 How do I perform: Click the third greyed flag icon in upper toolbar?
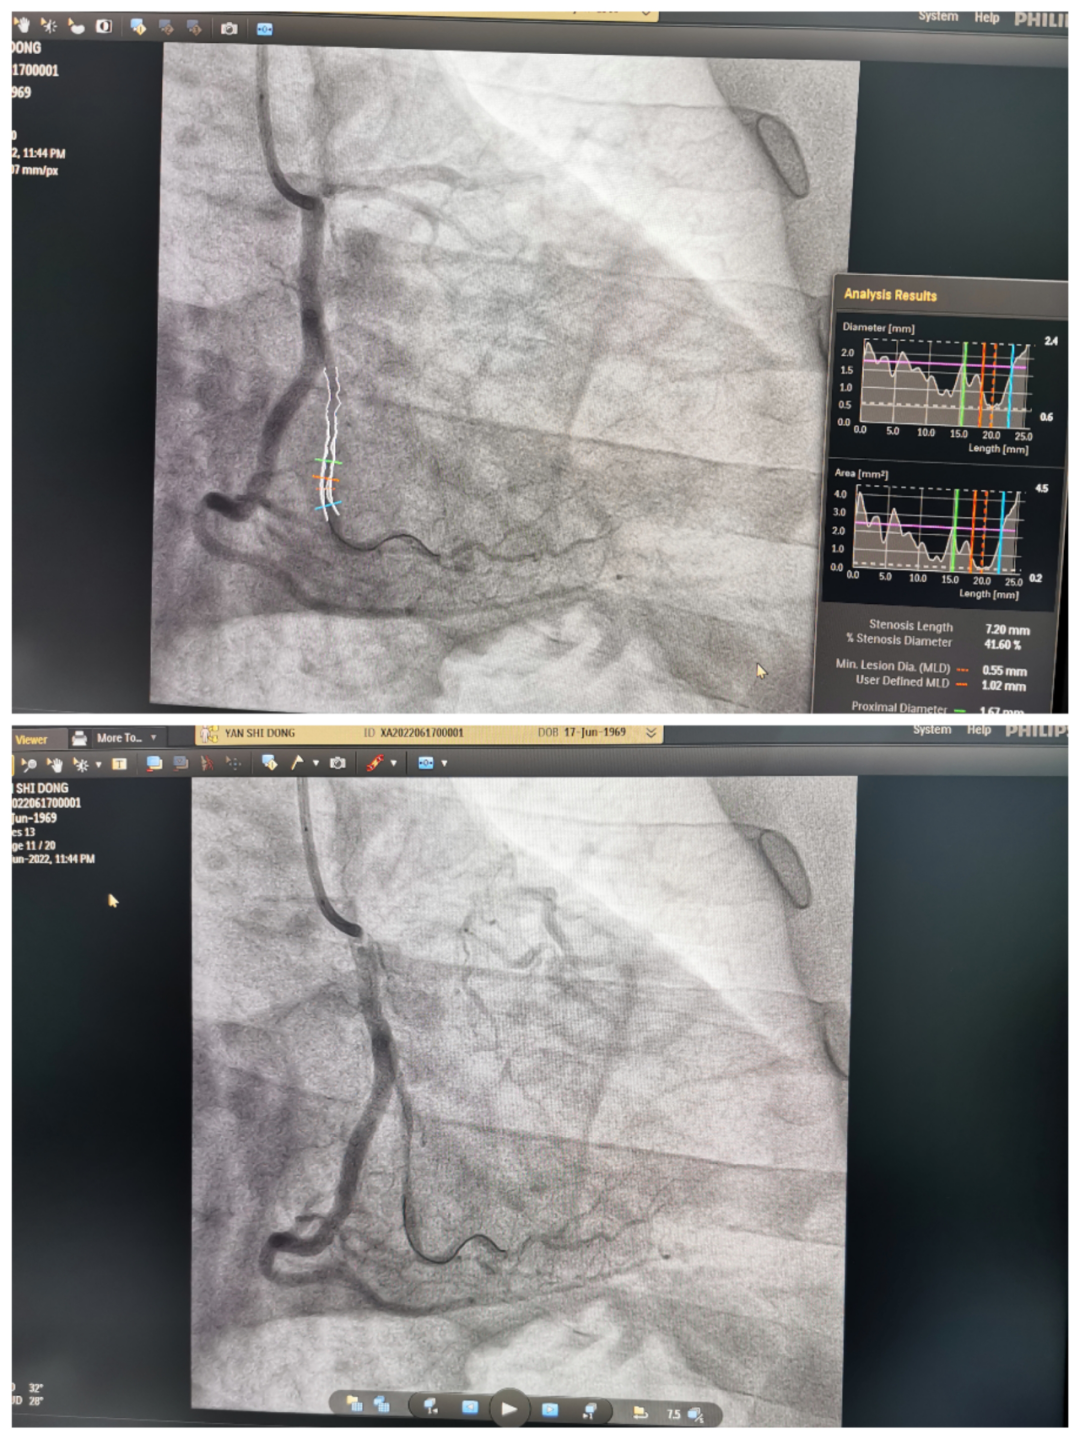(194, 27)
